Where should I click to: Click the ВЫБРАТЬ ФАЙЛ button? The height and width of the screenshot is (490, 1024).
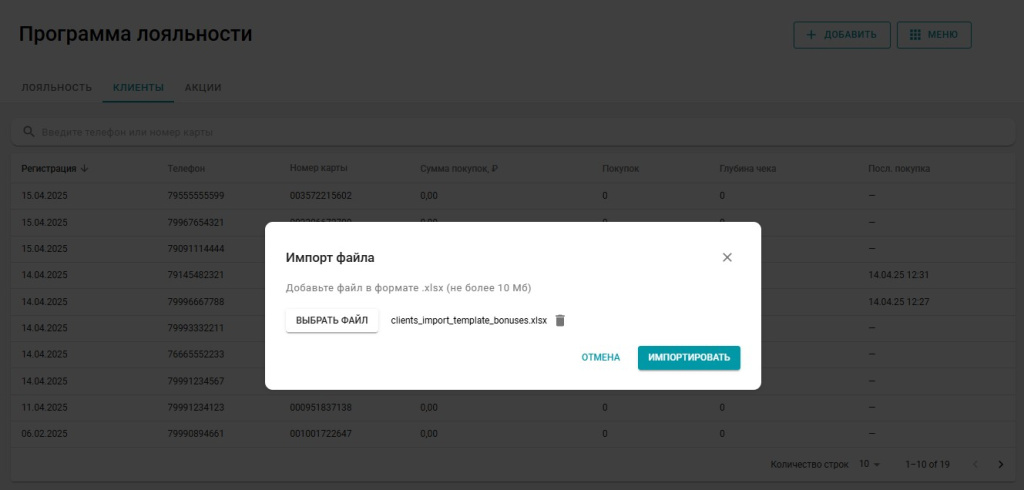(x=332, y=320)
